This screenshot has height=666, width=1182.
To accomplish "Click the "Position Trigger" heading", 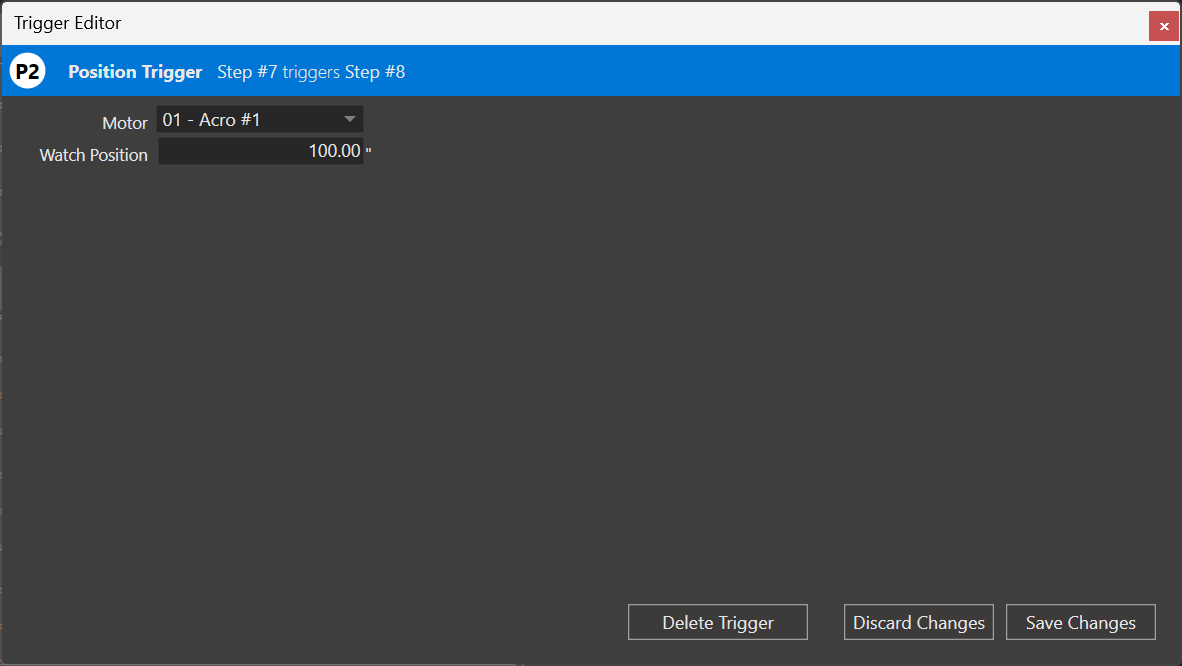I will click(135, 71).
